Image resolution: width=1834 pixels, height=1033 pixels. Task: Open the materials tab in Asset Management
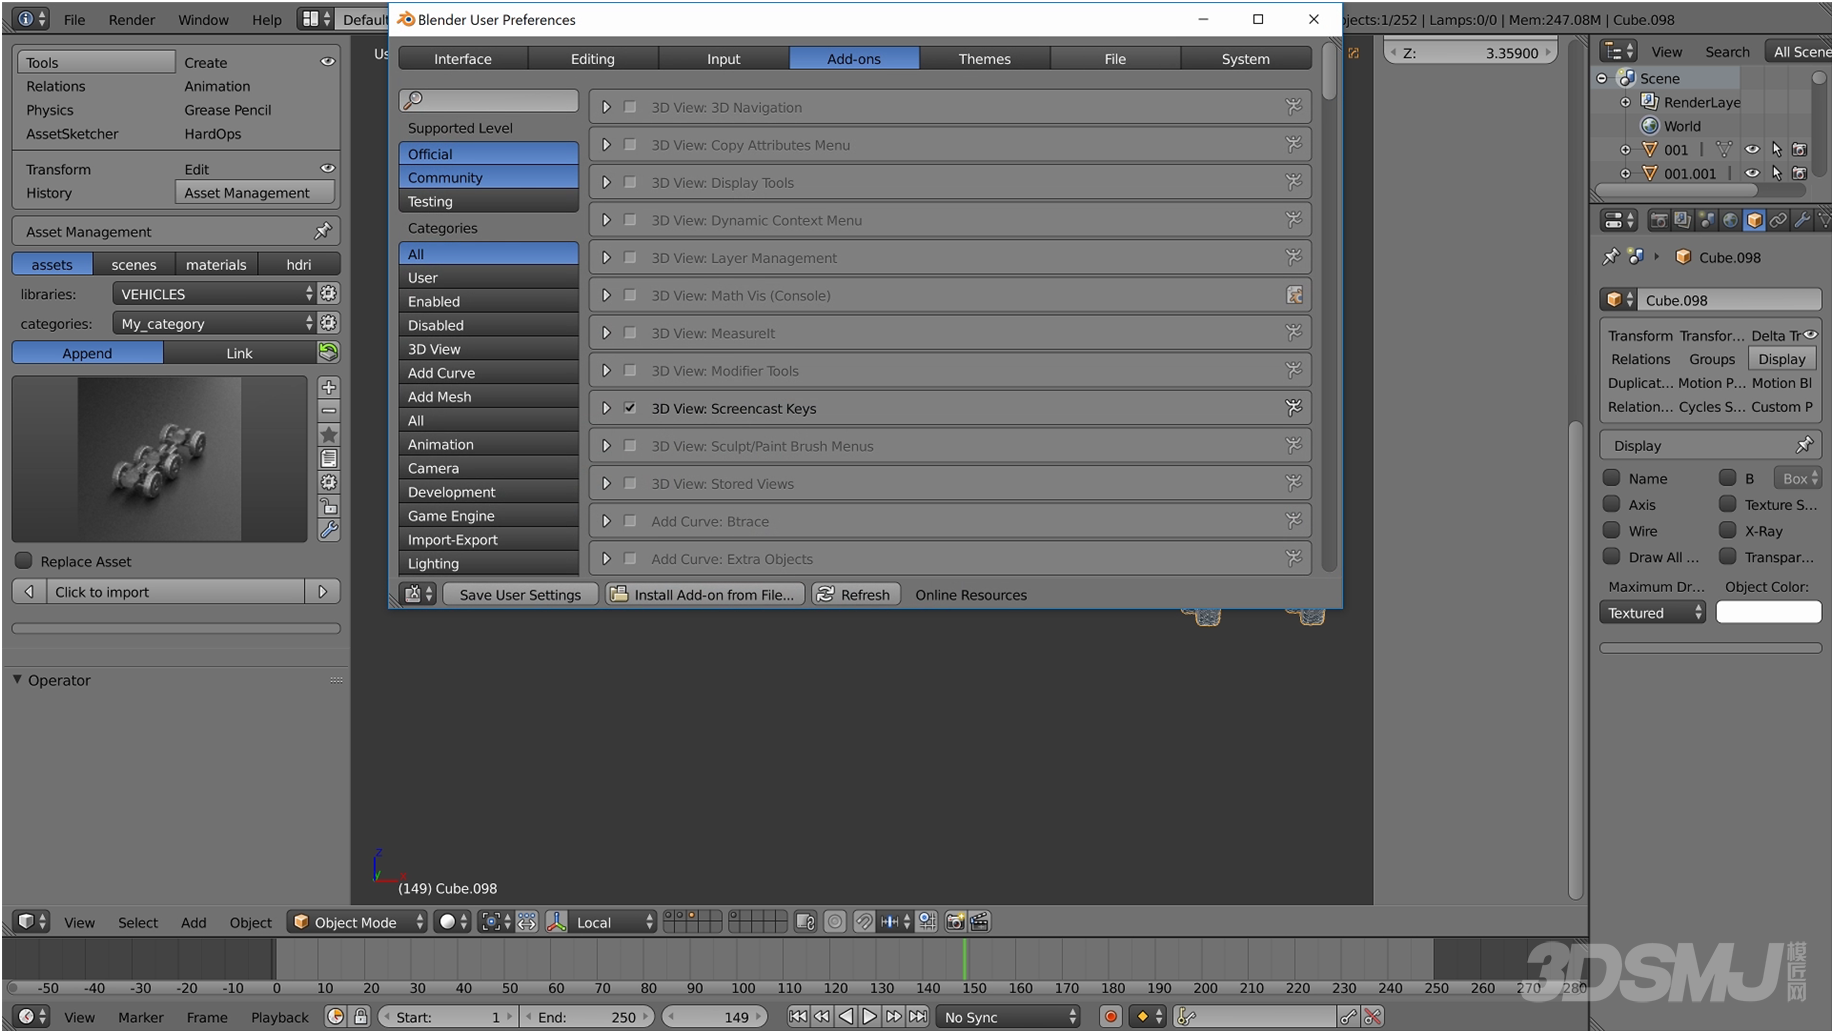(x=216, y=264)
